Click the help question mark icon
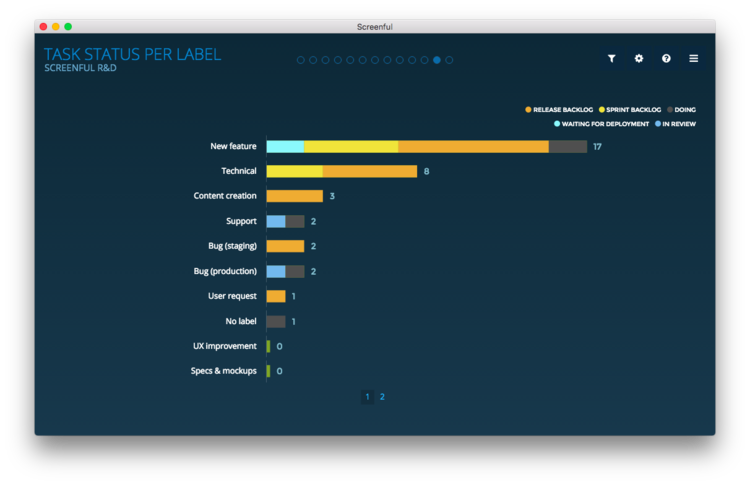The height and width of the screenshot is (485, 750). click(x=666, y=59)
